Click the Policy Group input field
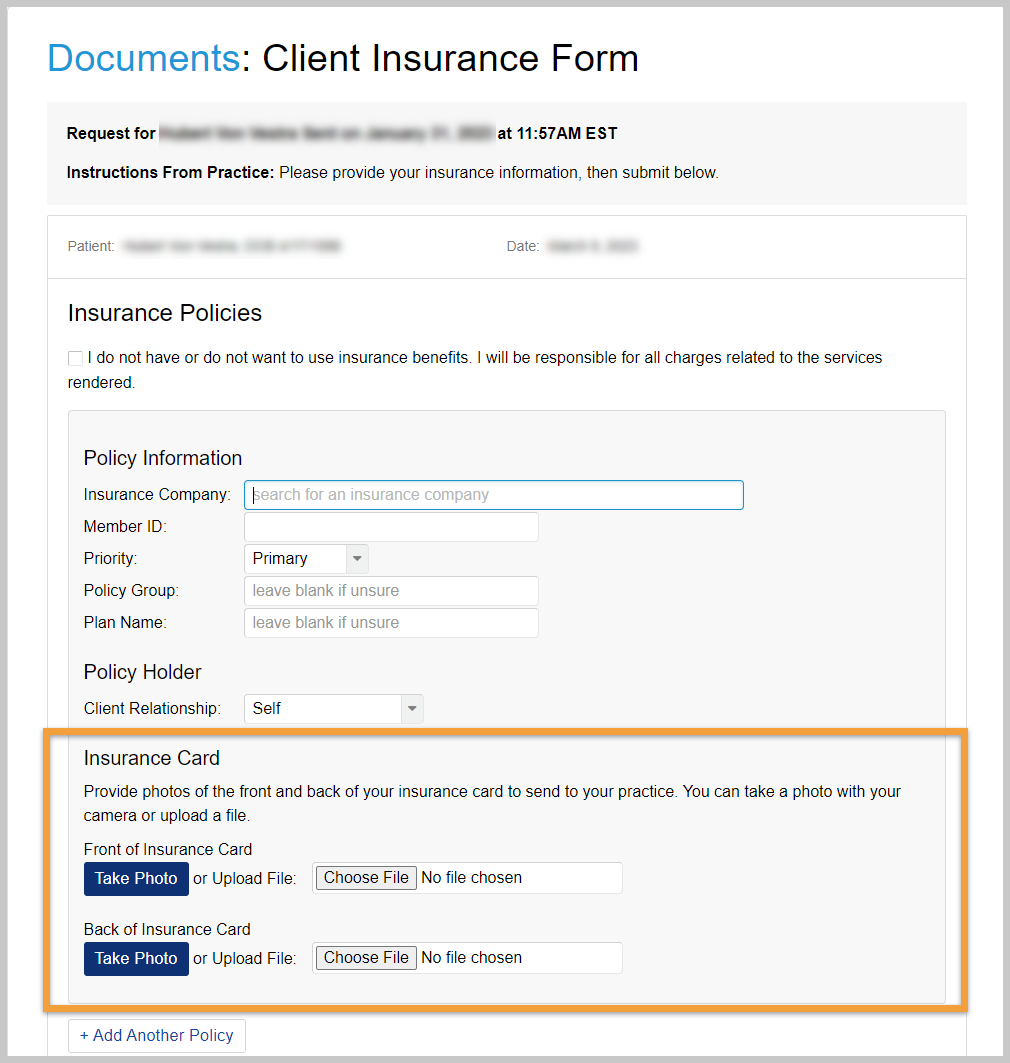This screenshot has height=1063, width=1010. click(x=390, y=590)
